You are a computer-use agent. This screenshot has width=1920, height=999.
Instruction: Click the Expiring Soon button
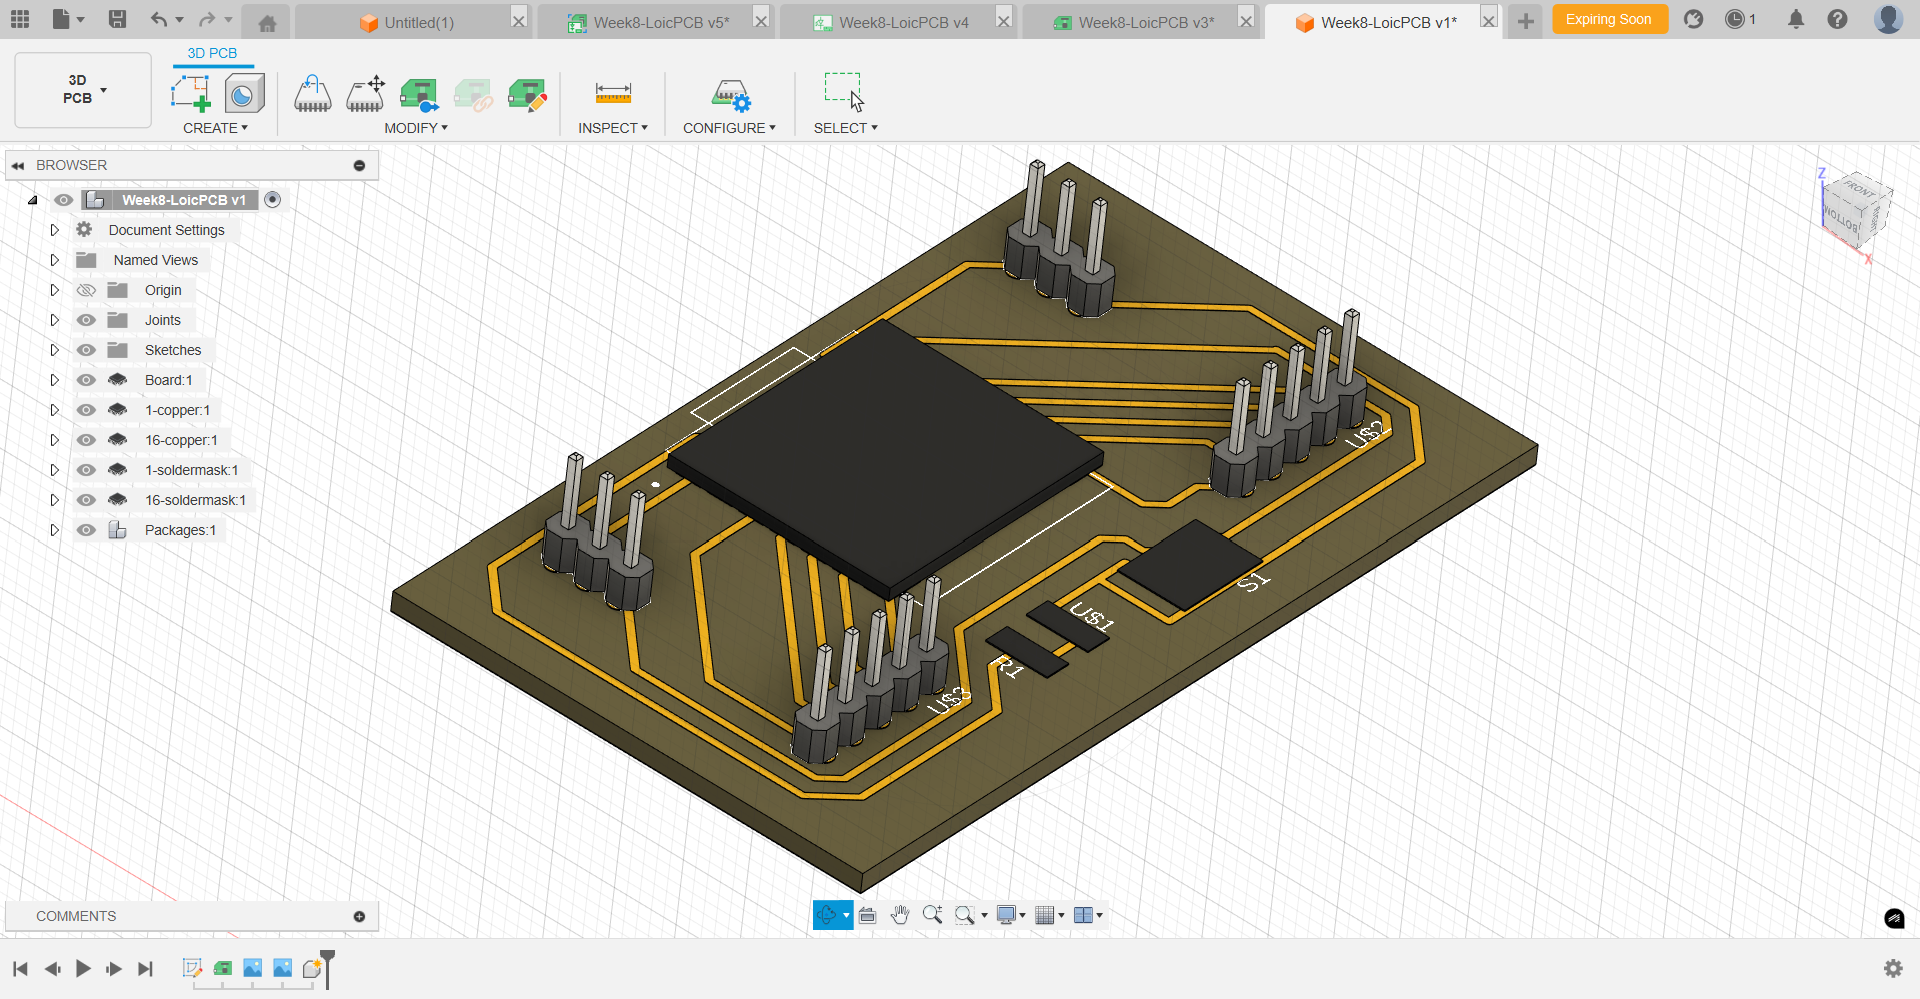[x=1608, y=19]
